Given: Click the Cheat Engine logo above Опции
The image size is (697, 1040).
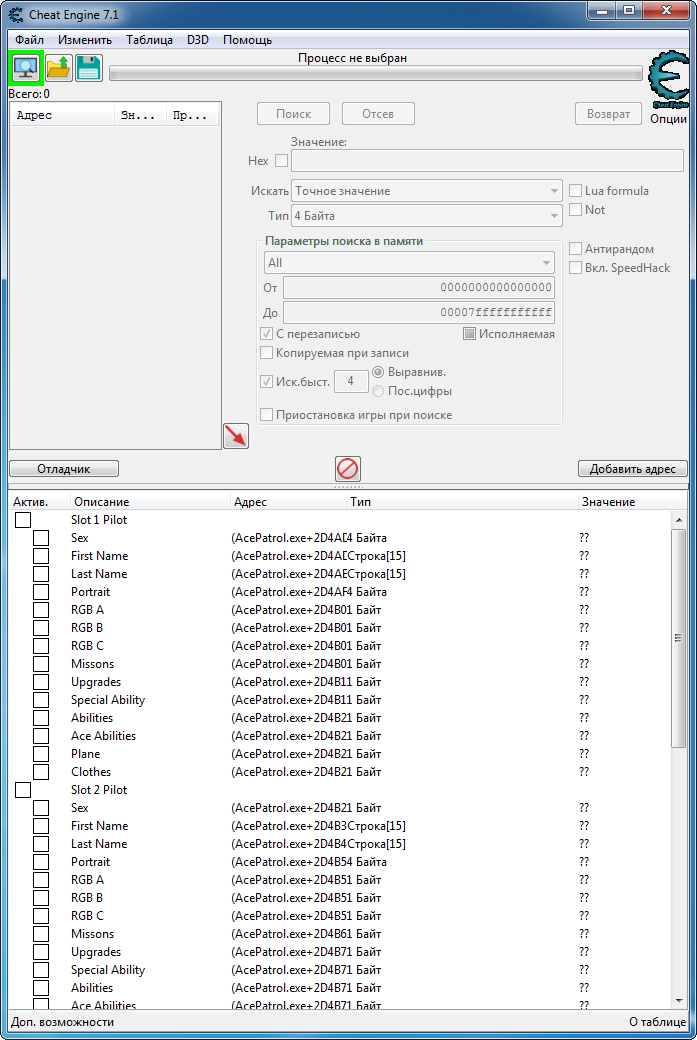Looking at the screenshot, I should click(668, 80).
